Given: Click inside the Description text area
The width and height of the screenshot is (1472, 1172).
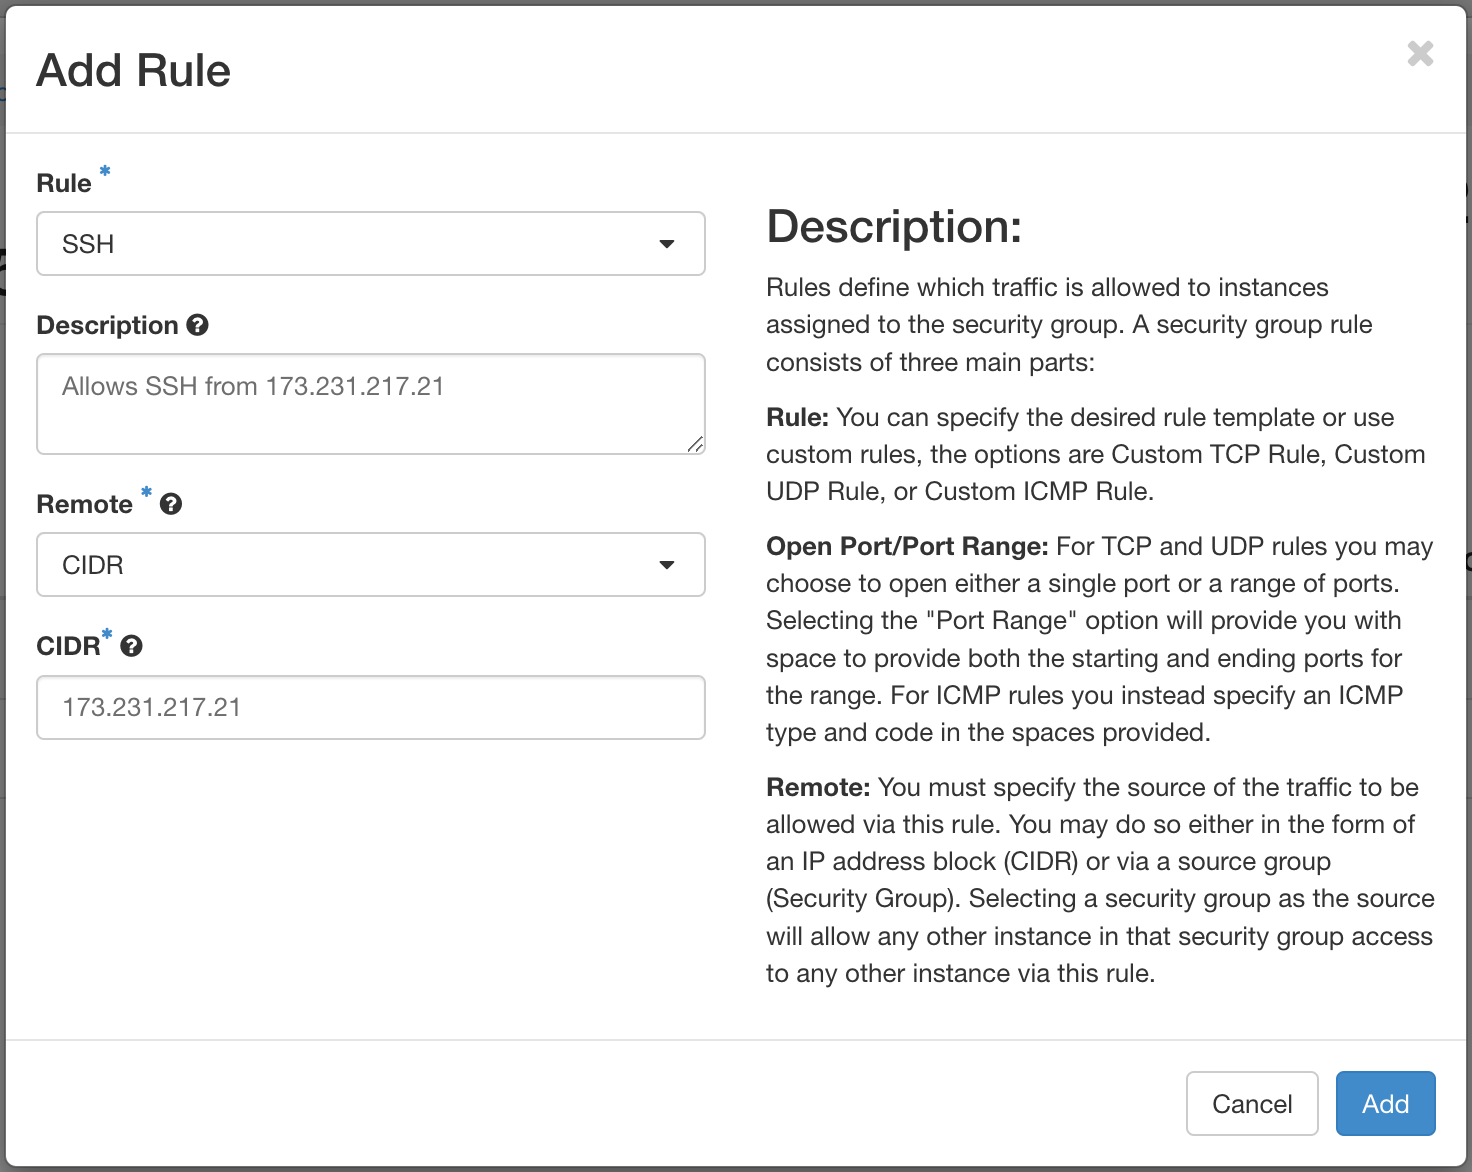Looking at the screenshot, I should [x=370, y=404].
